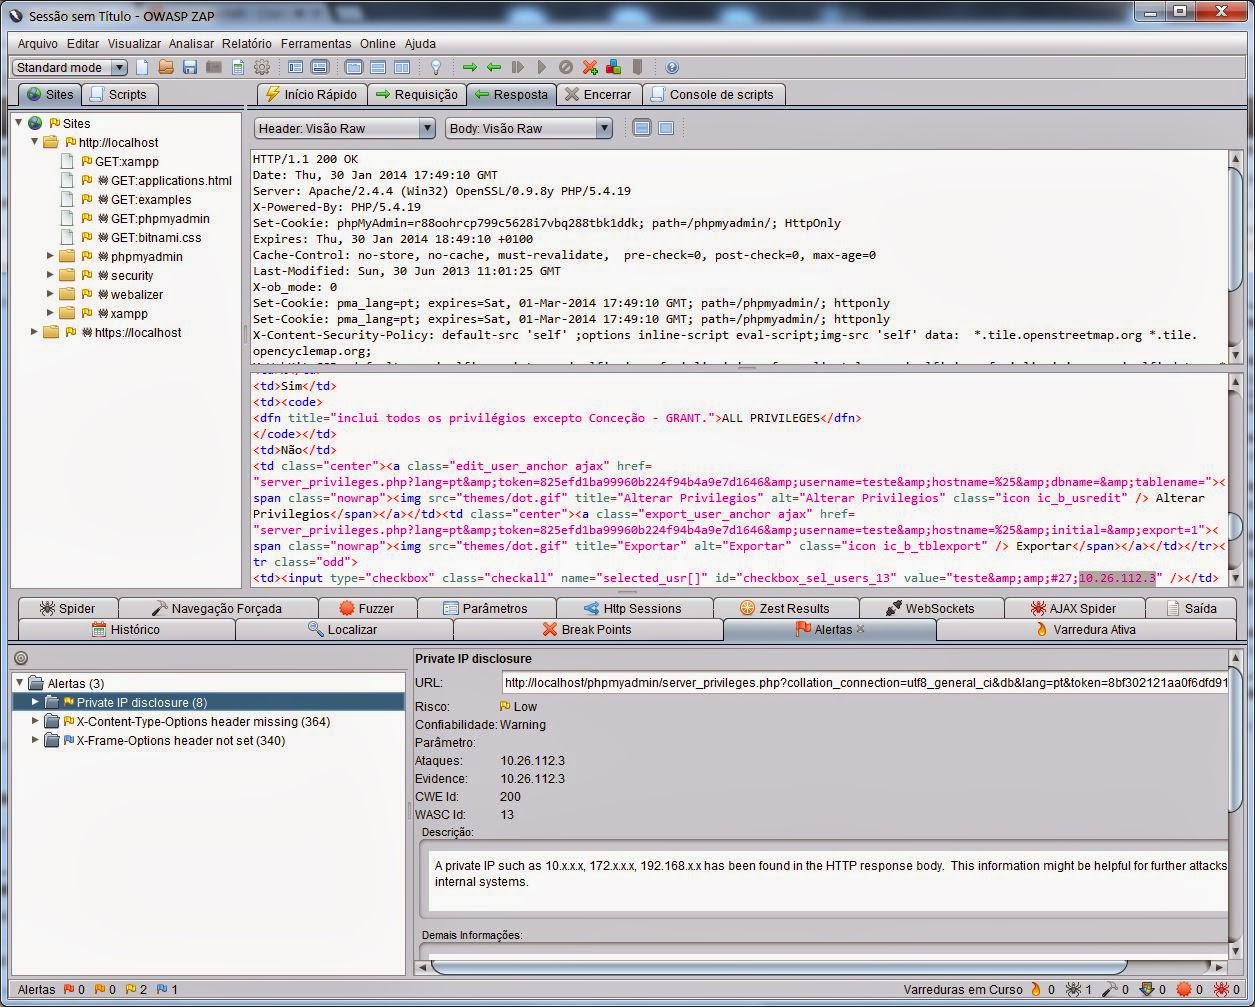Click the Spider status icon in status bar

[1073, 989]
